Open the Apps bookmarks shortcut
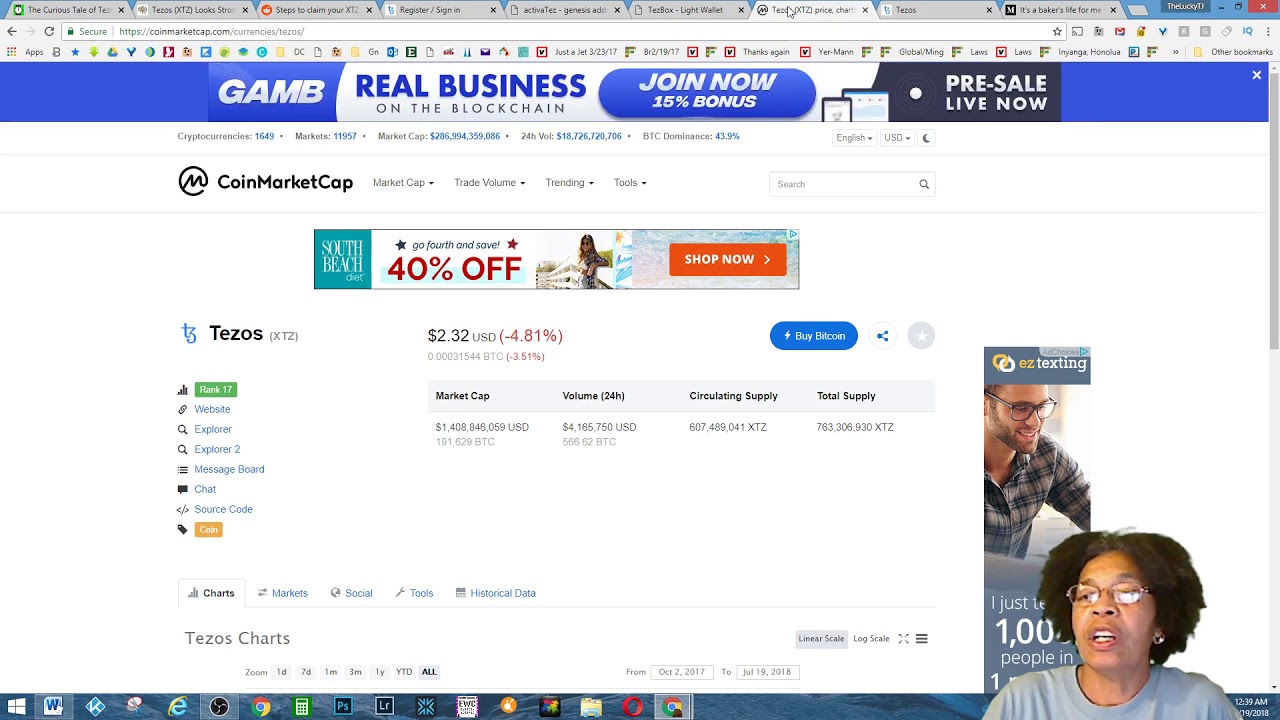1280x720 pixels. [26, 52]
